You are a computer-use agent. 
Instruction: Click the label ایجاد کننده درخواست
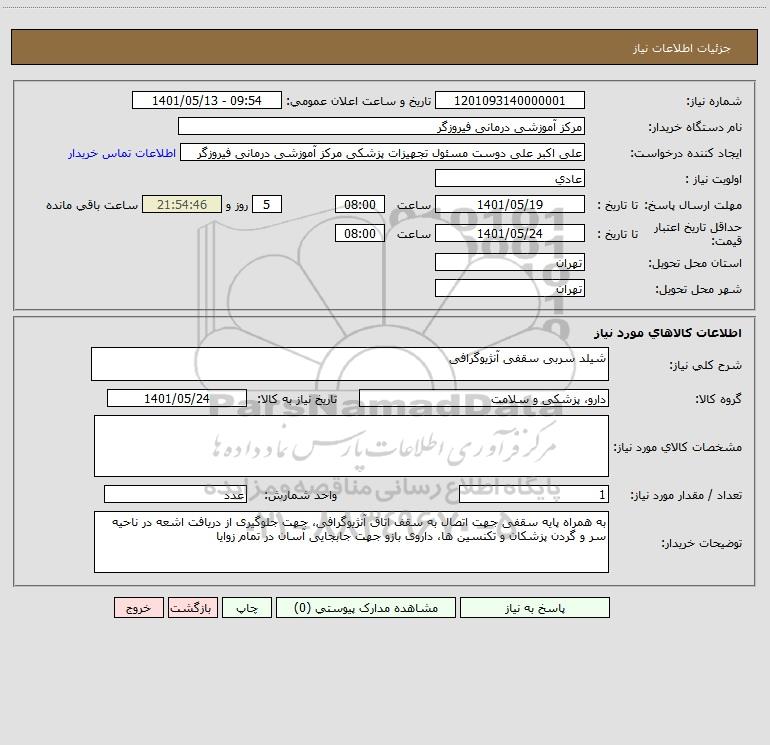[x=686, y=153]
